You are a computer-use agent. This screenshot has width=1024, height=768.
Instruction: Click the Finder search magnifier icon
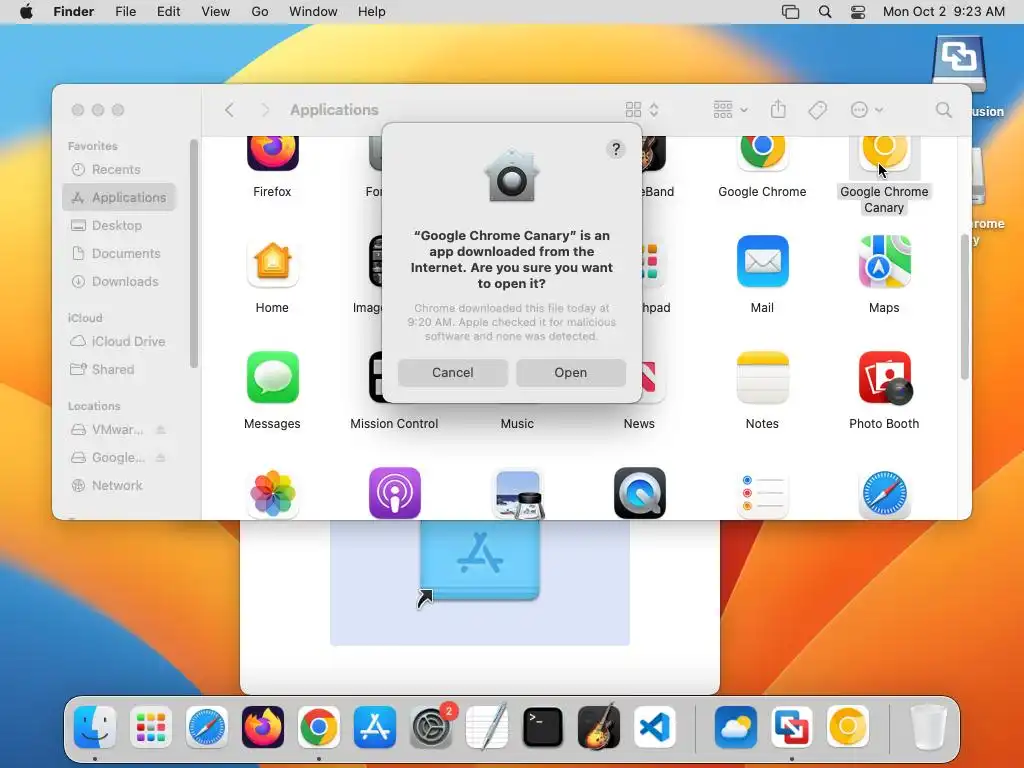click(x=943, y=110)
